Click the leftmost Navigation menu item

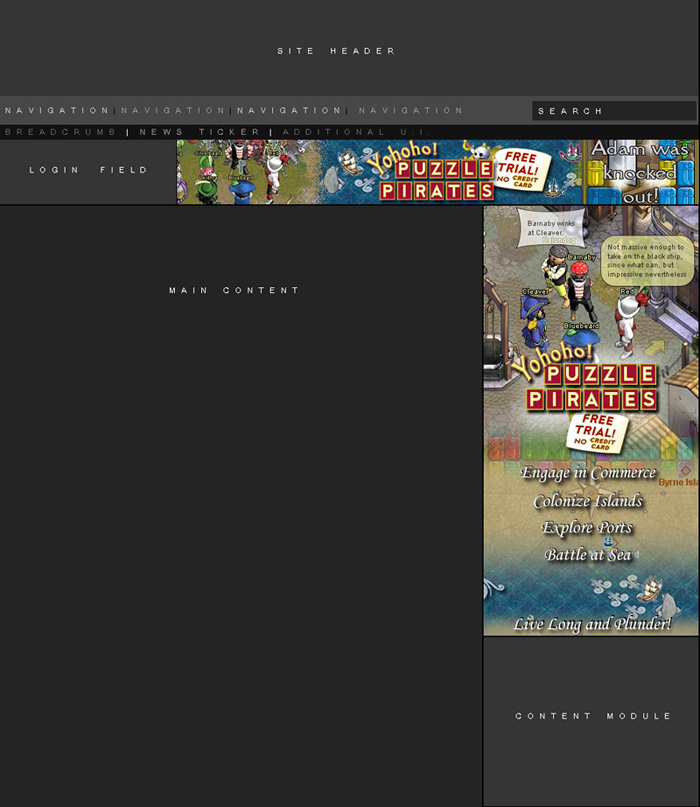[57, 111]
